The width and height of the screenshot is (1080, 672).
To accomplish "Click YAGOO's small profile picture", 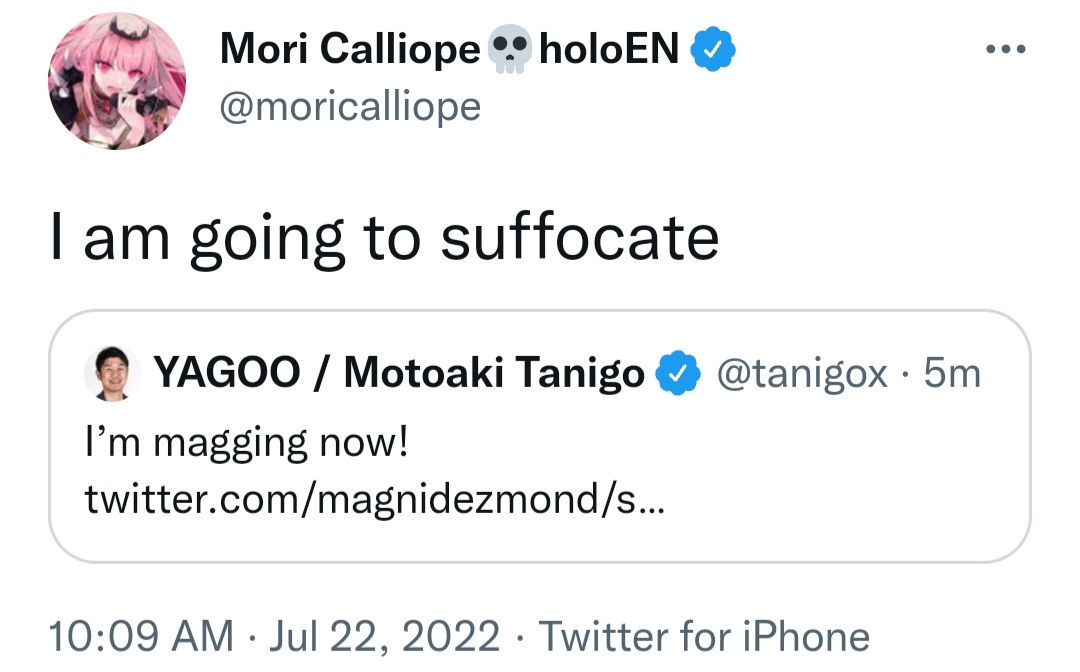I will point(112,373).
